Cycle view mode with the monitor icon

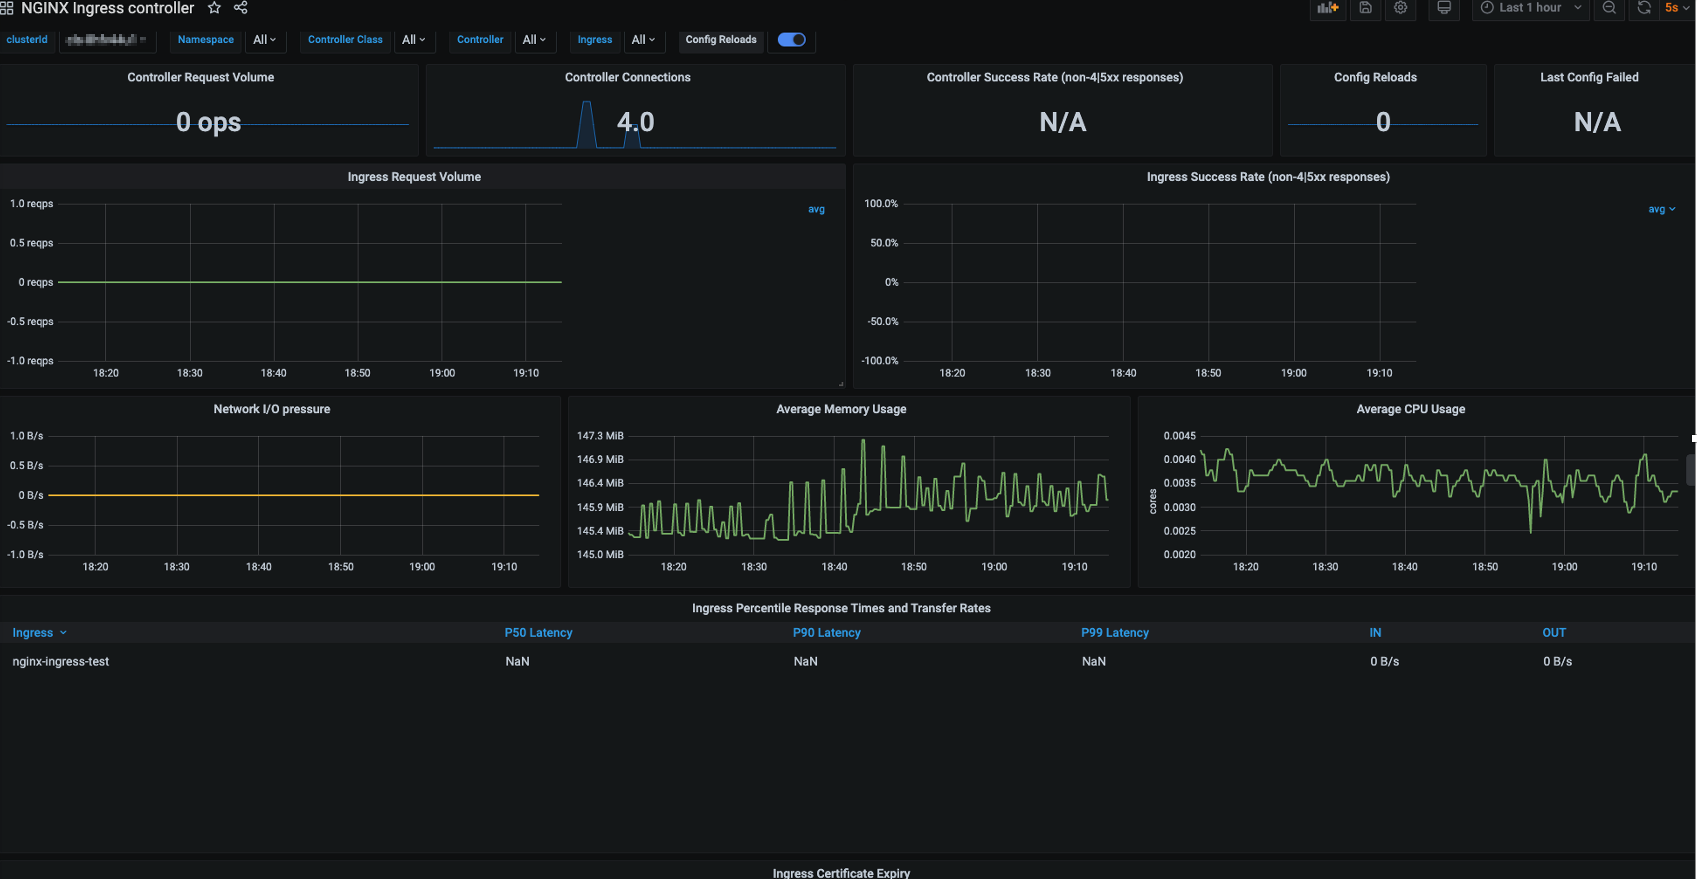coord(1444,8)
